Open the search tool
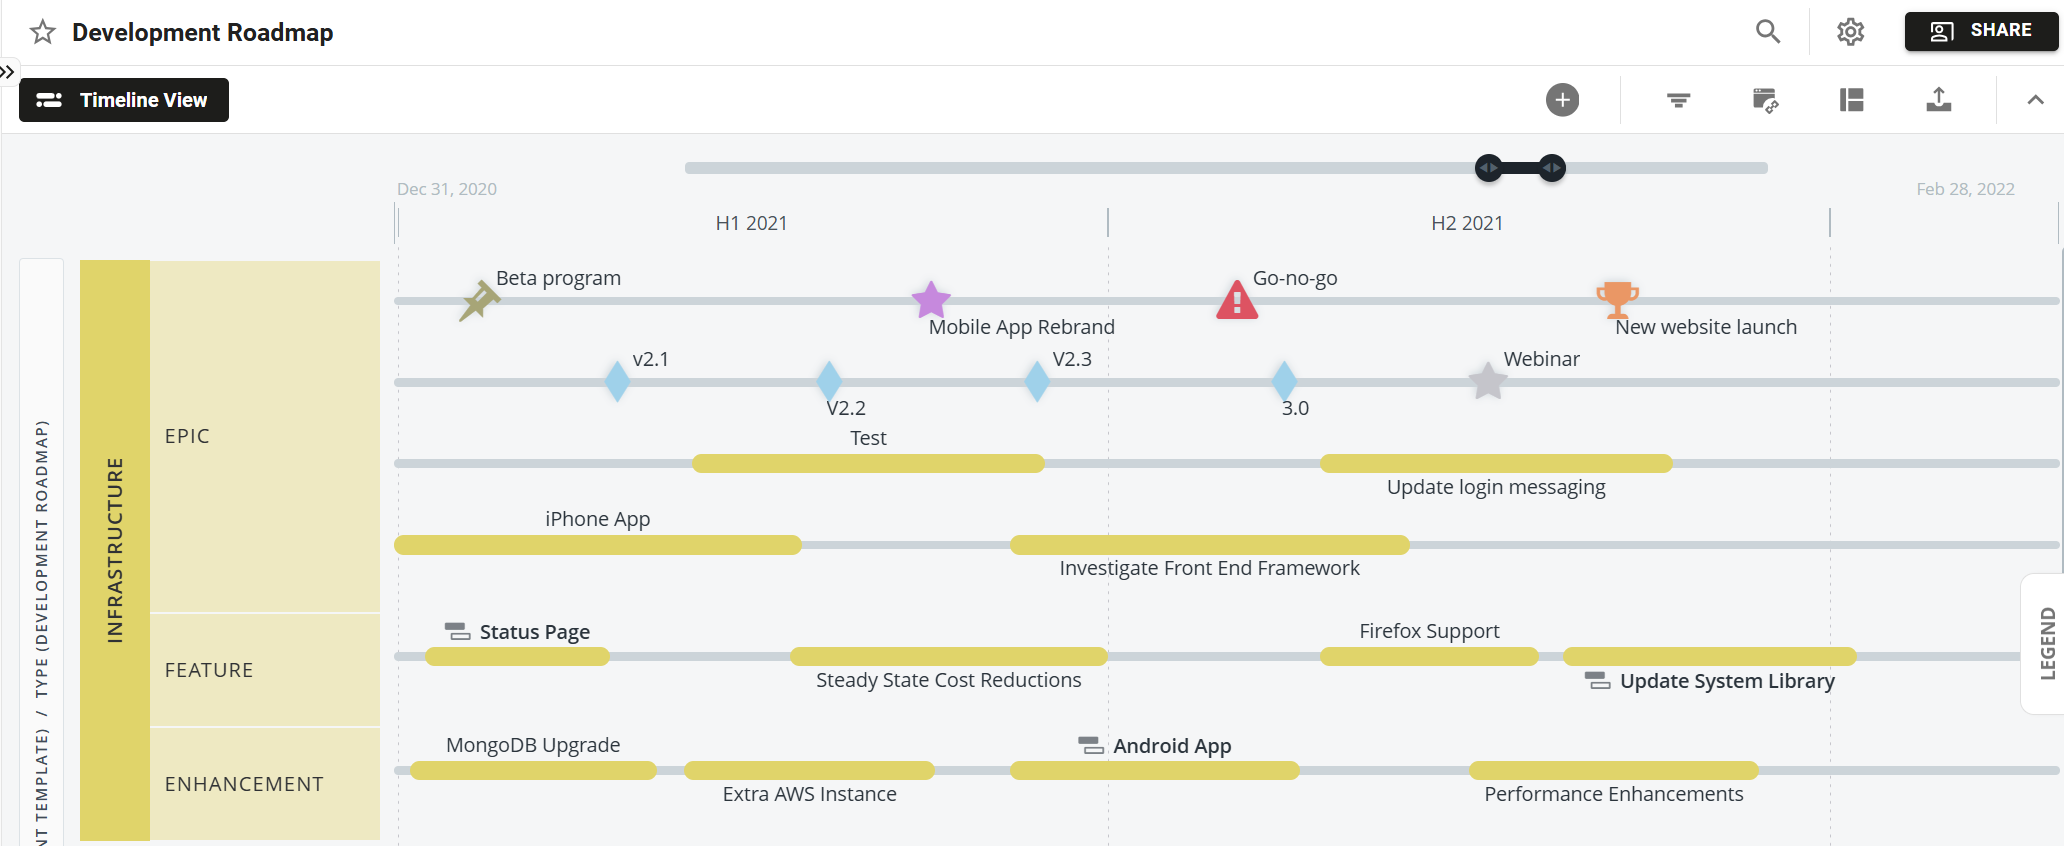This screenshot has height=846, width=2064. pos(1767,32)
